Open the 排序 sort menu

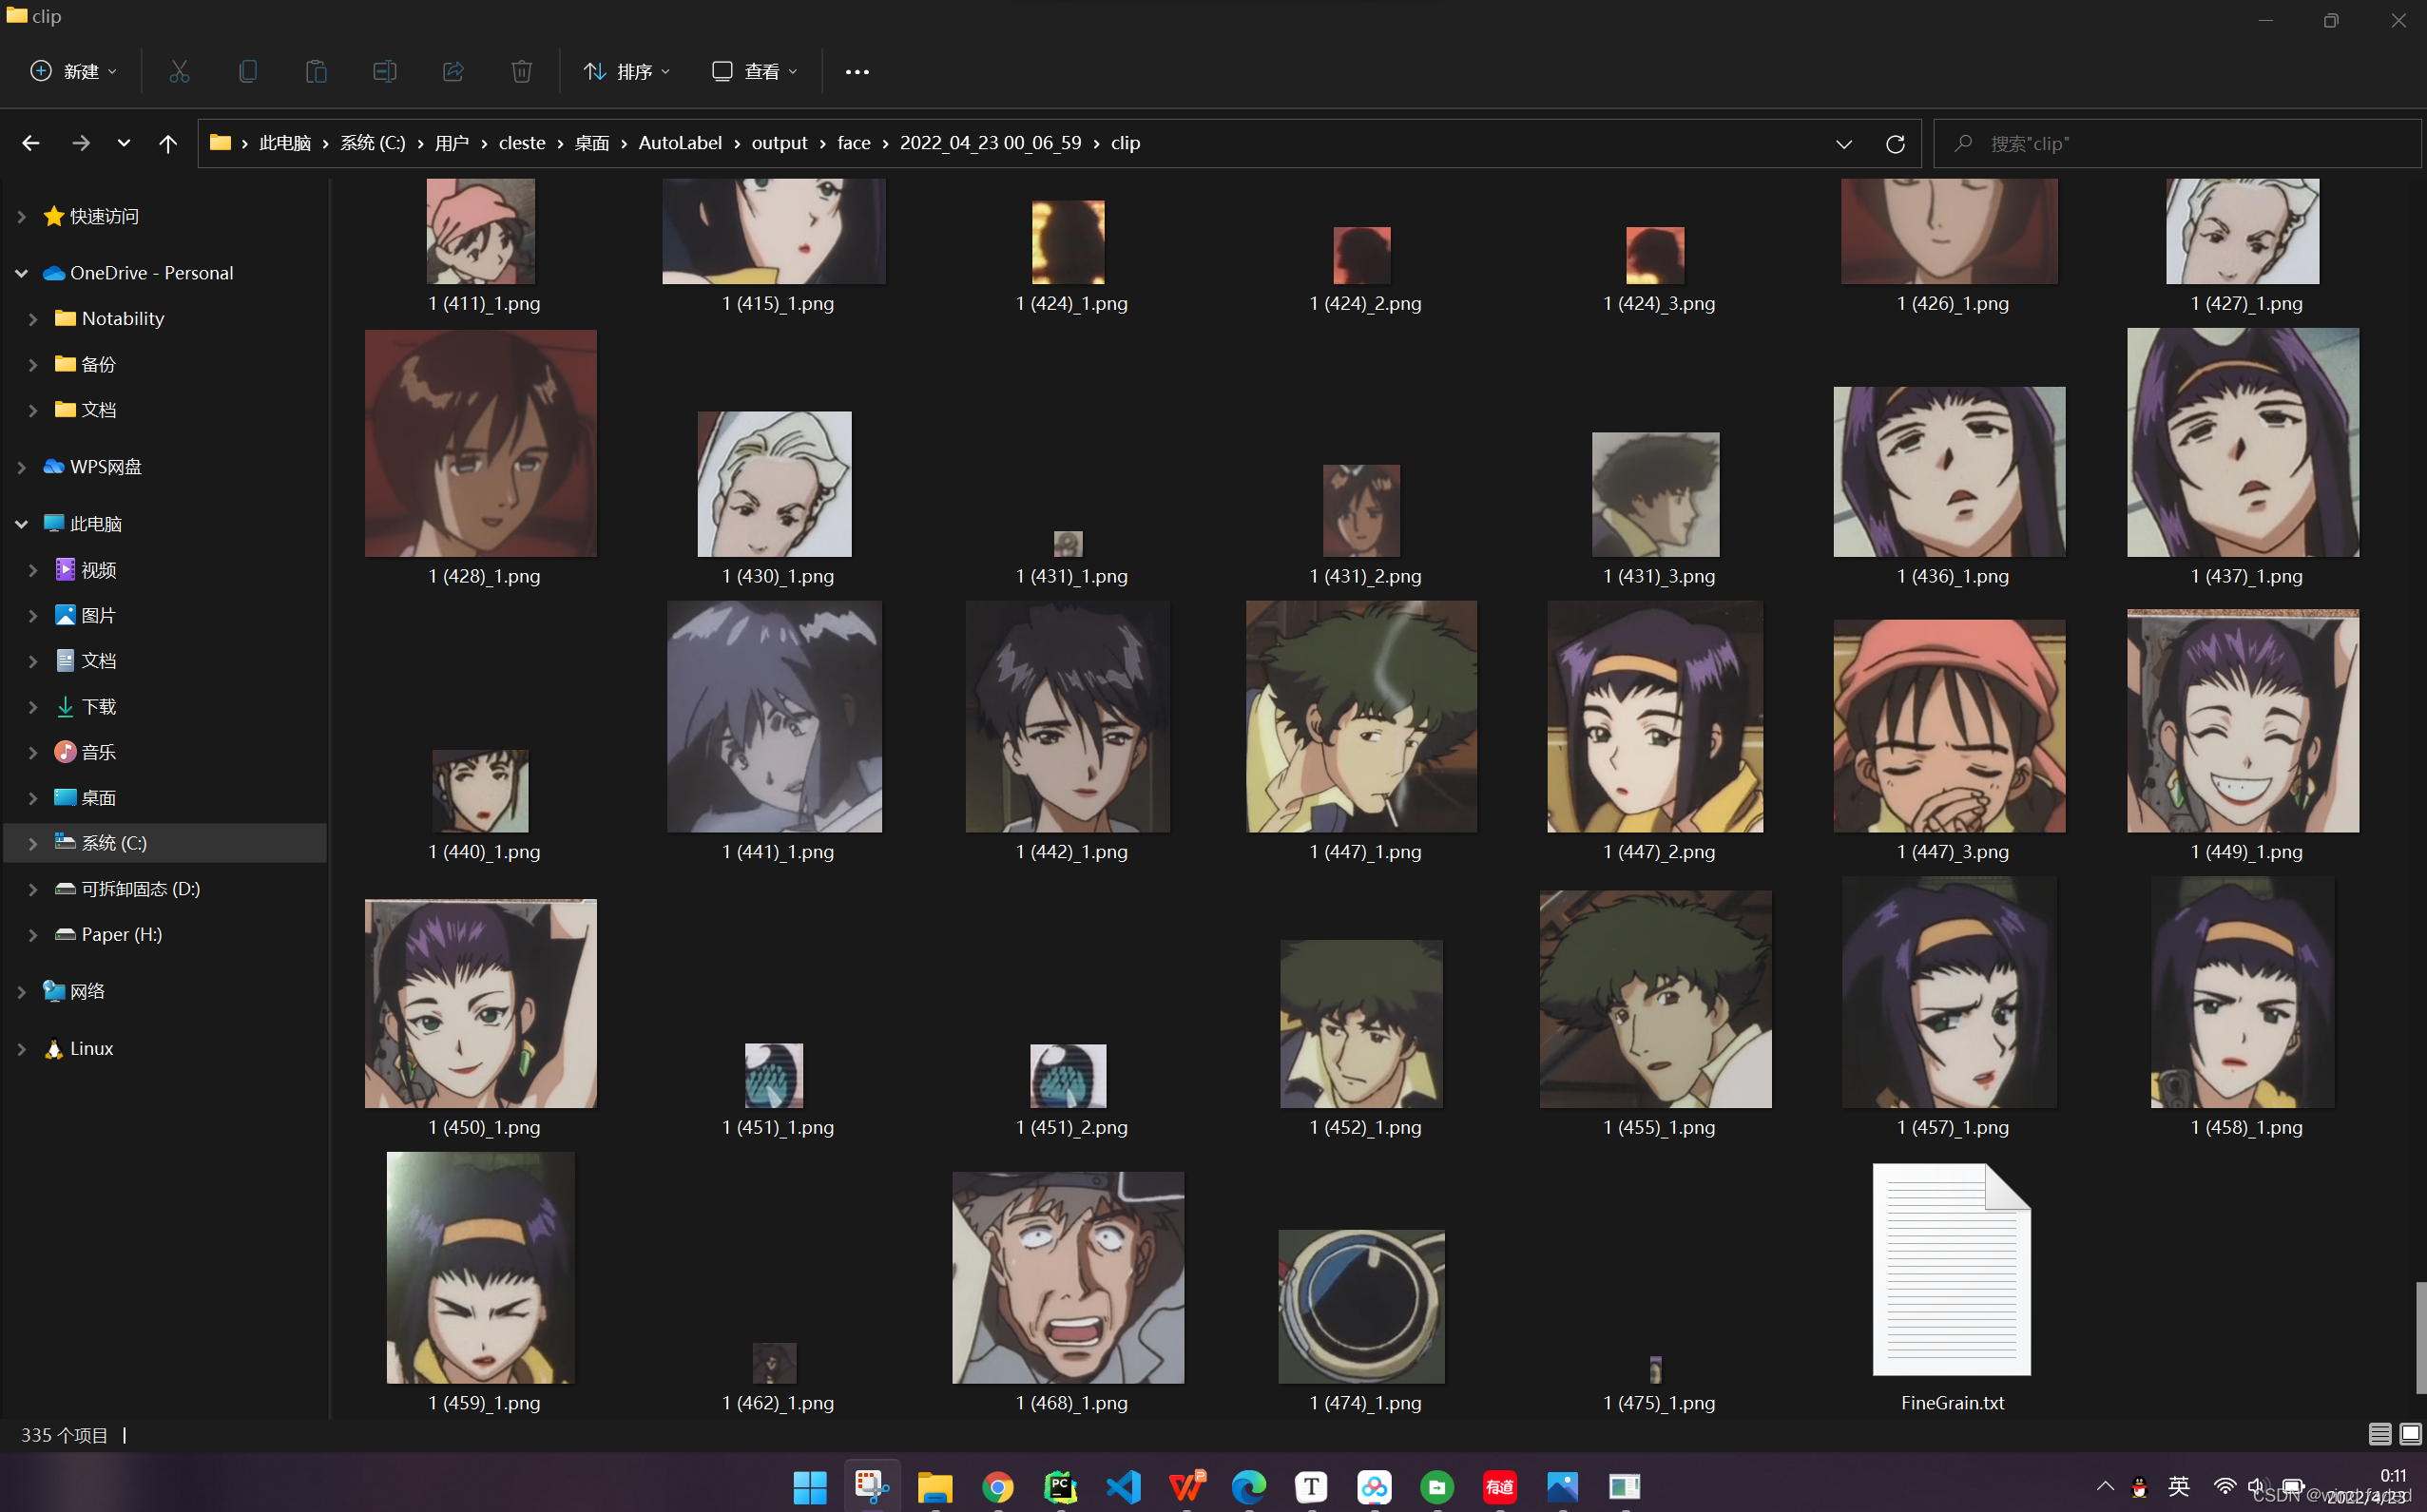pyautogui.click(x=627, y=71)
